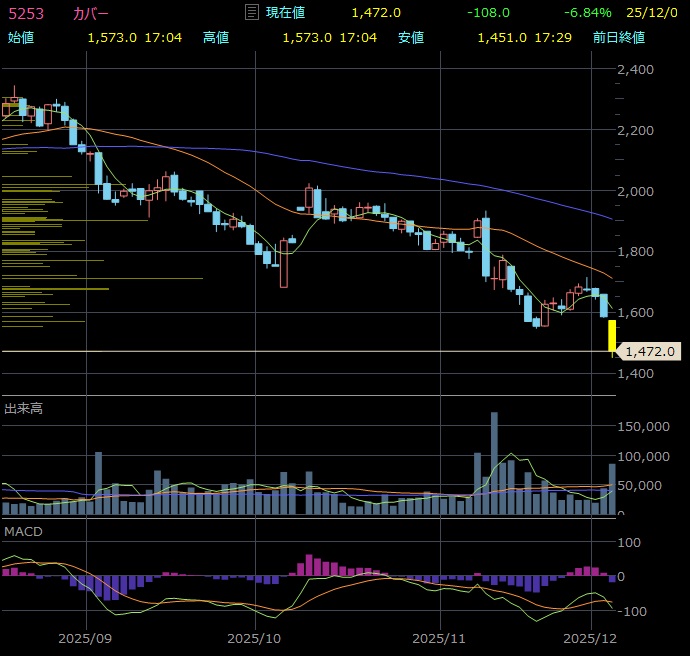Select the MACD panel label
The width and height of the screenshot is (690, 656).
point(23,531)
